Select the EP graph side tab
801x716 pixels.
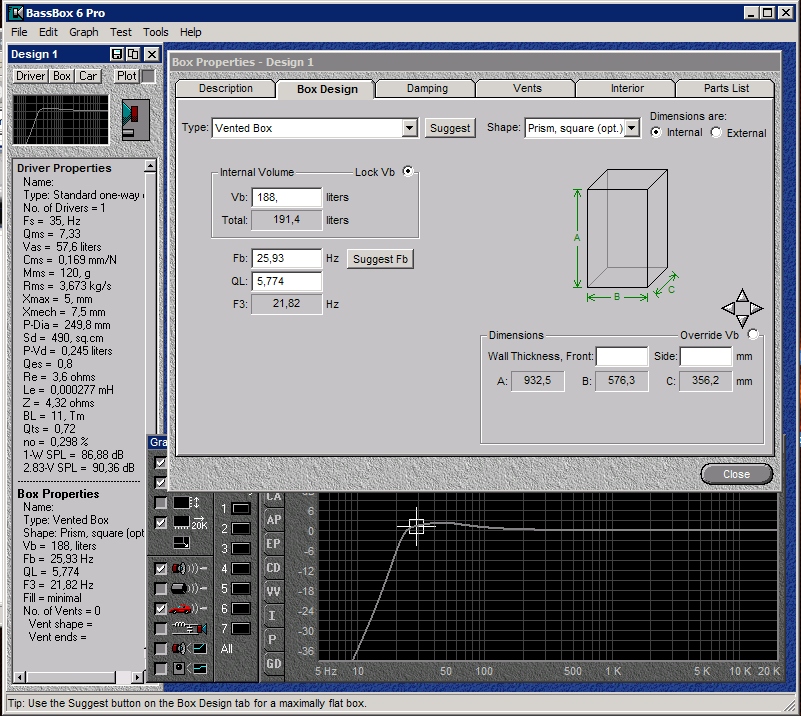coord(273,544)
